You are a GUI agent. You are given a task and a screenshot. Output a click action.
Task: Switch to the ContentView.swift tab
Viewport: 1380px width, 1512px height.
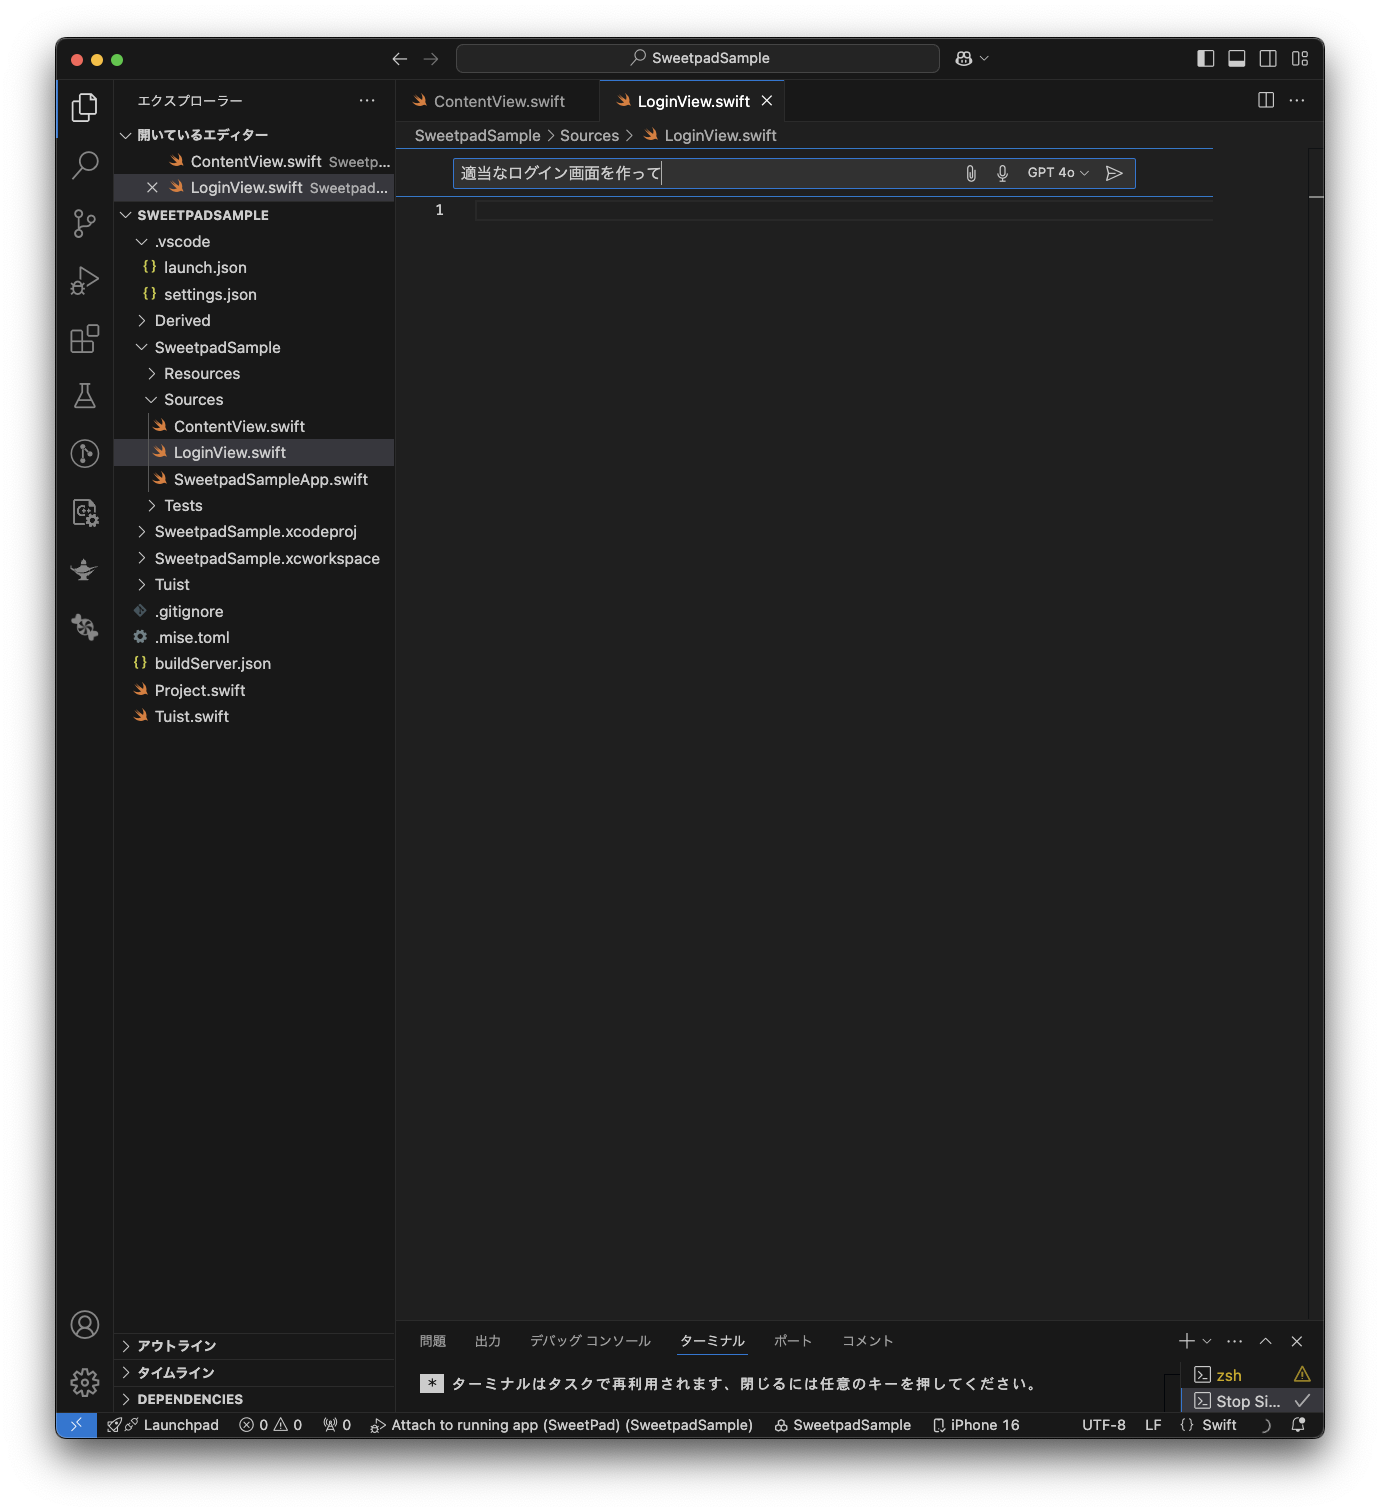click(x=499, y=100)
